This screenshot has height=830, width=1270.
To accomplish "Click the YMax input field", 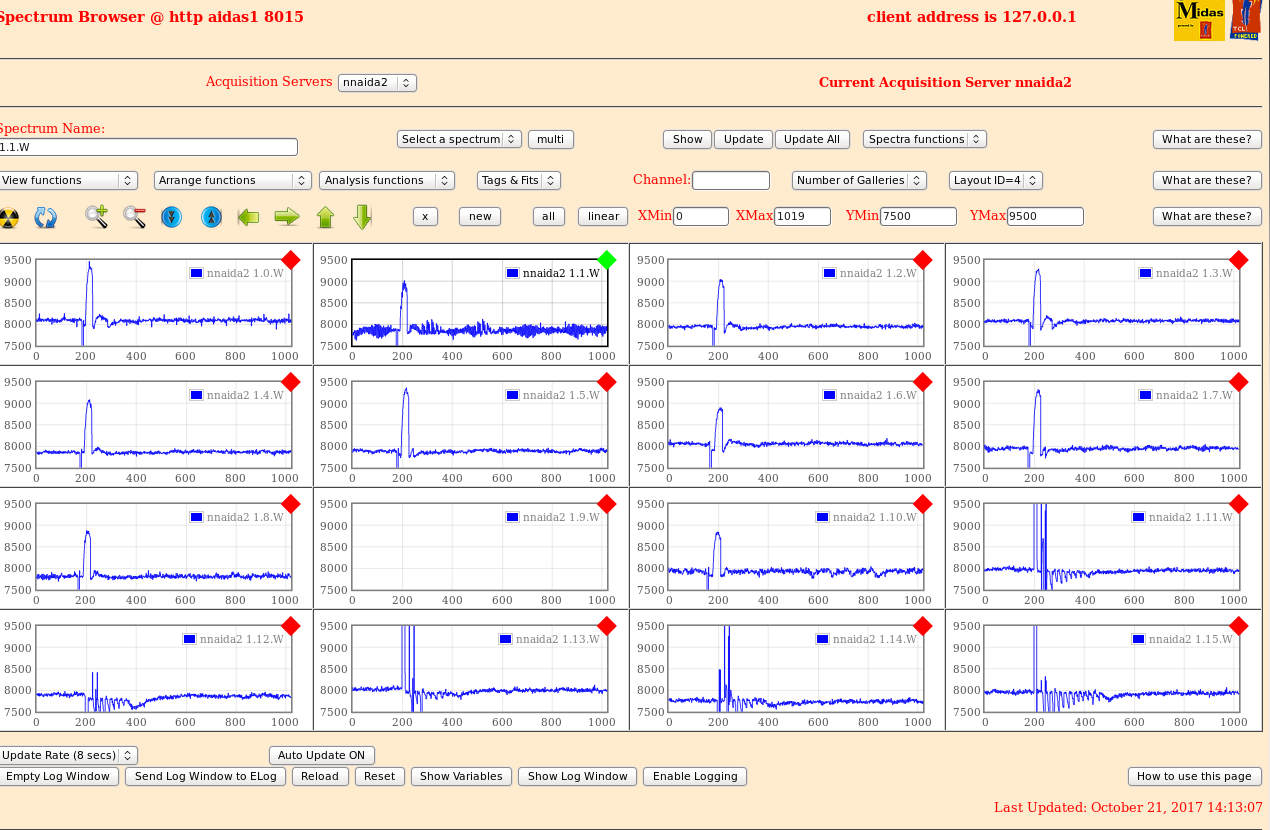I will click(1045, 216).
